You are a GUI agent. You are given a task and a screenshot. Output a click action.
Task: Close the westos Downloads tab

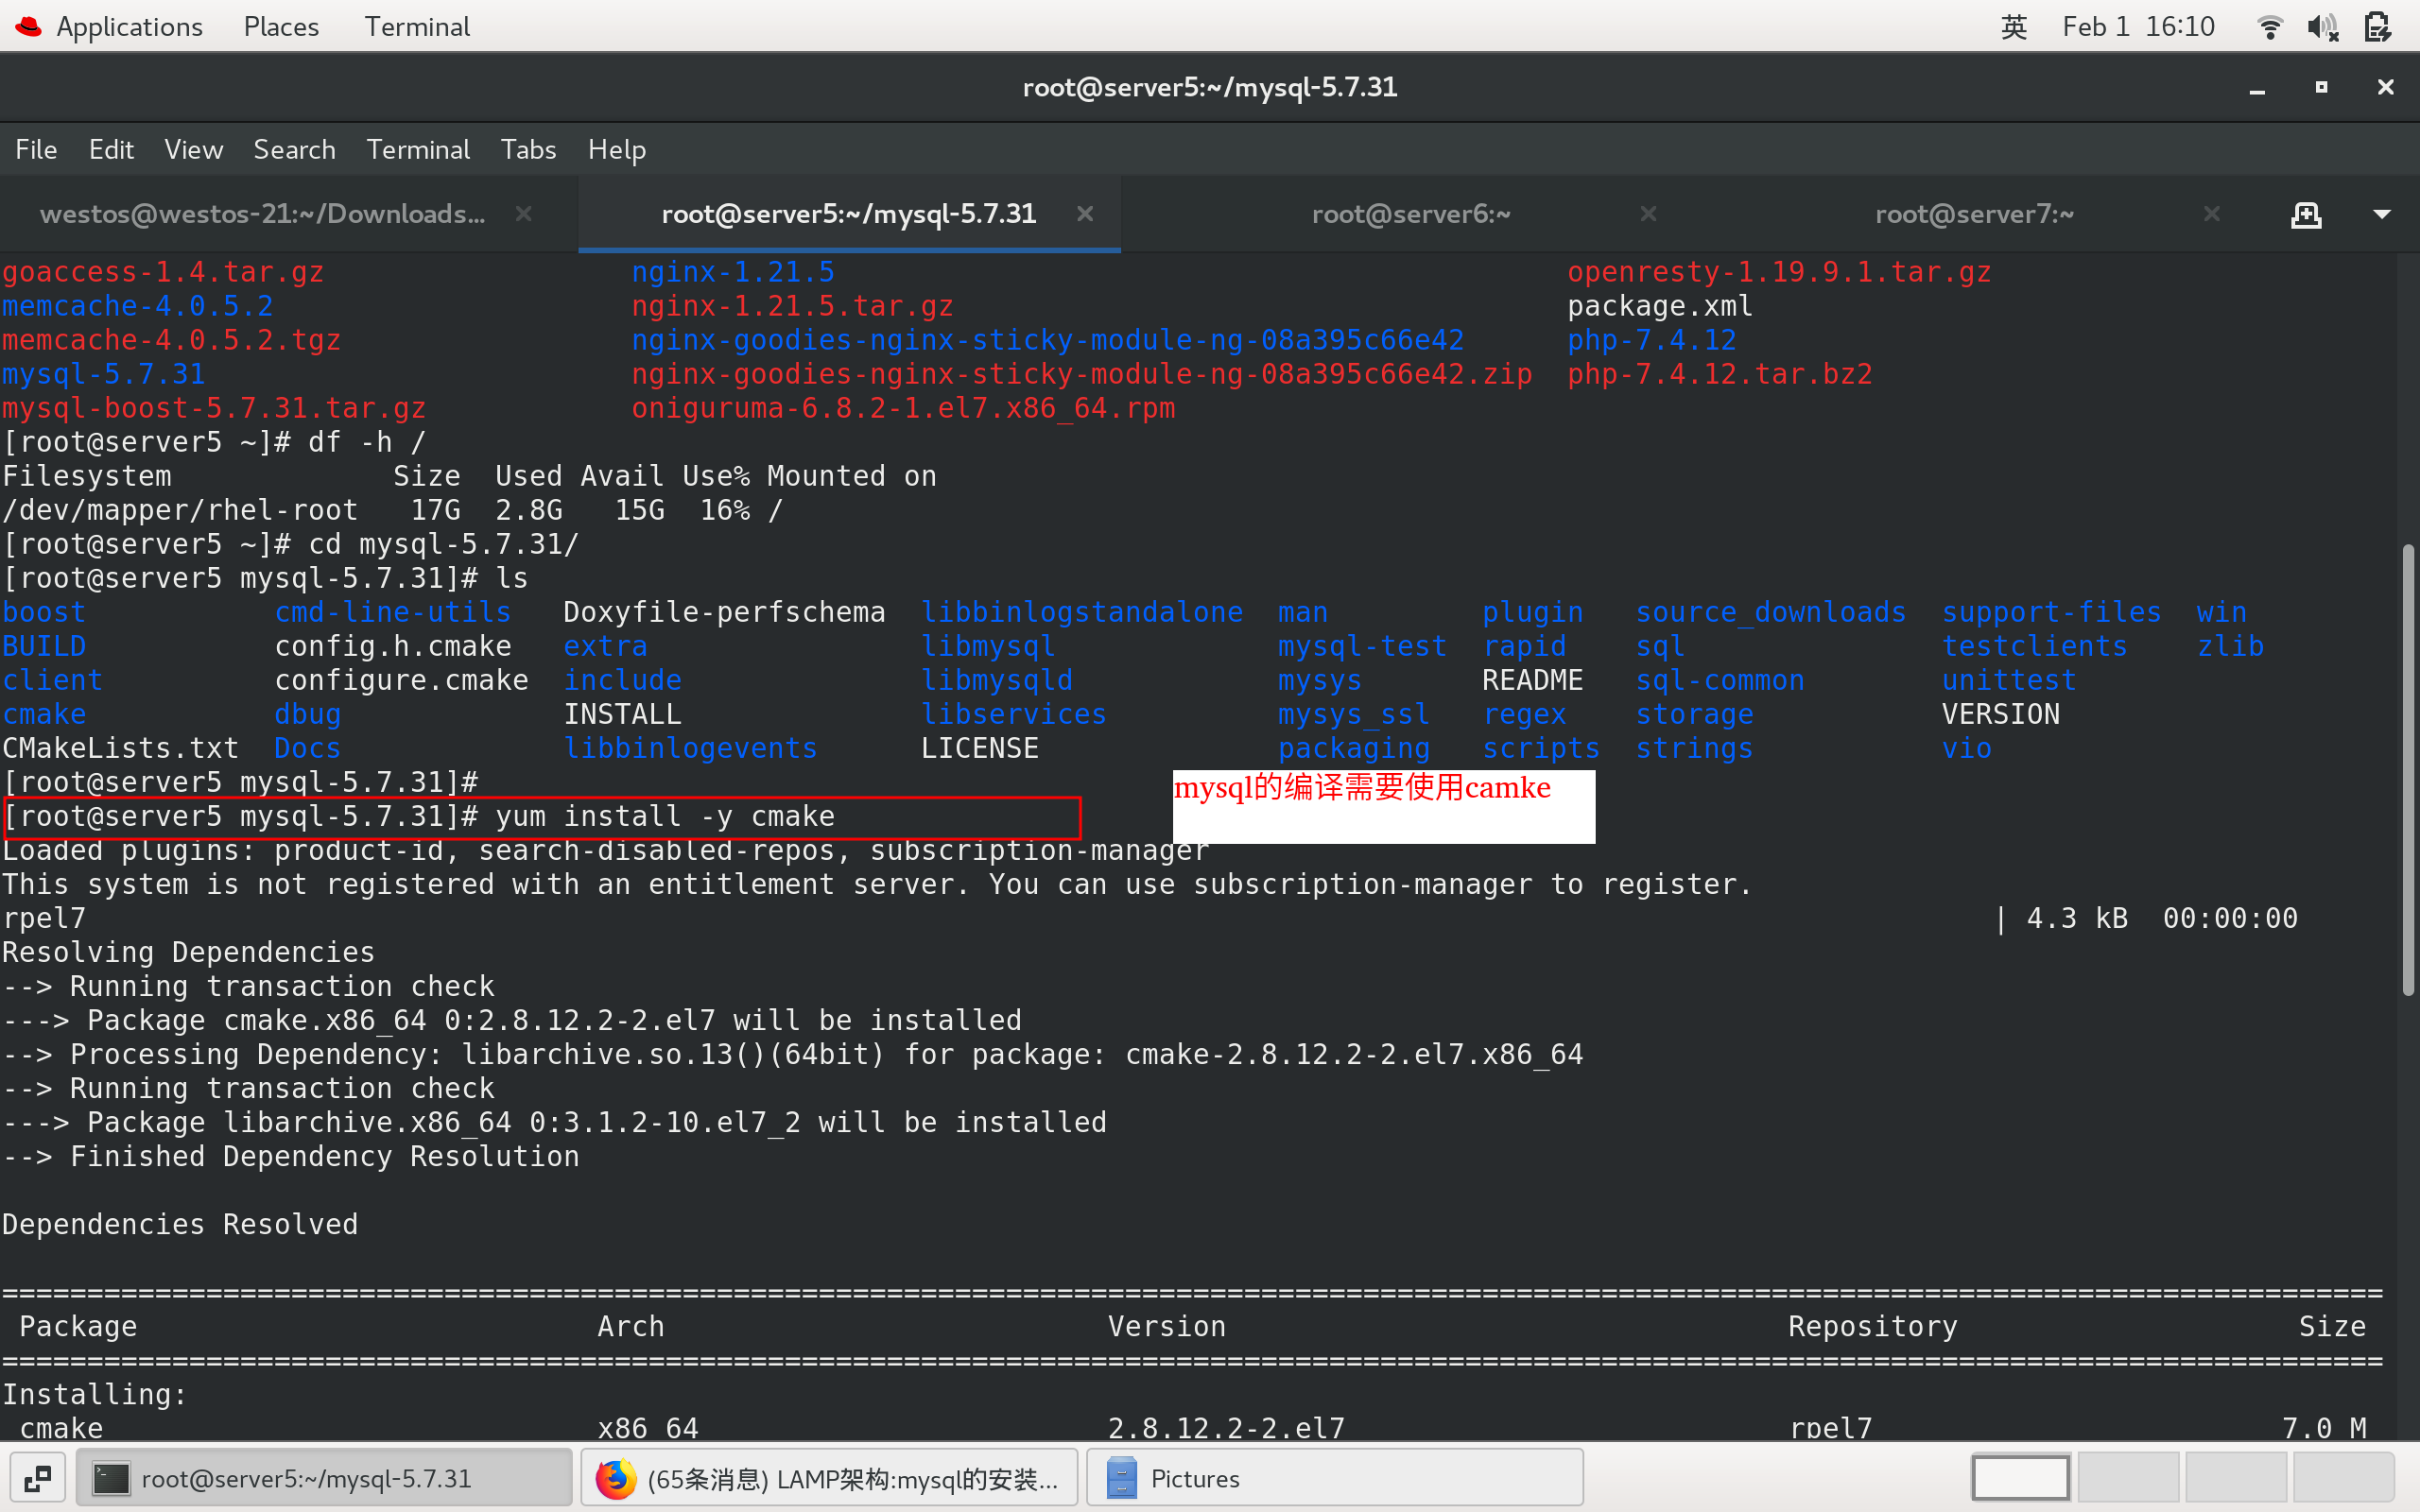[523, 213]
